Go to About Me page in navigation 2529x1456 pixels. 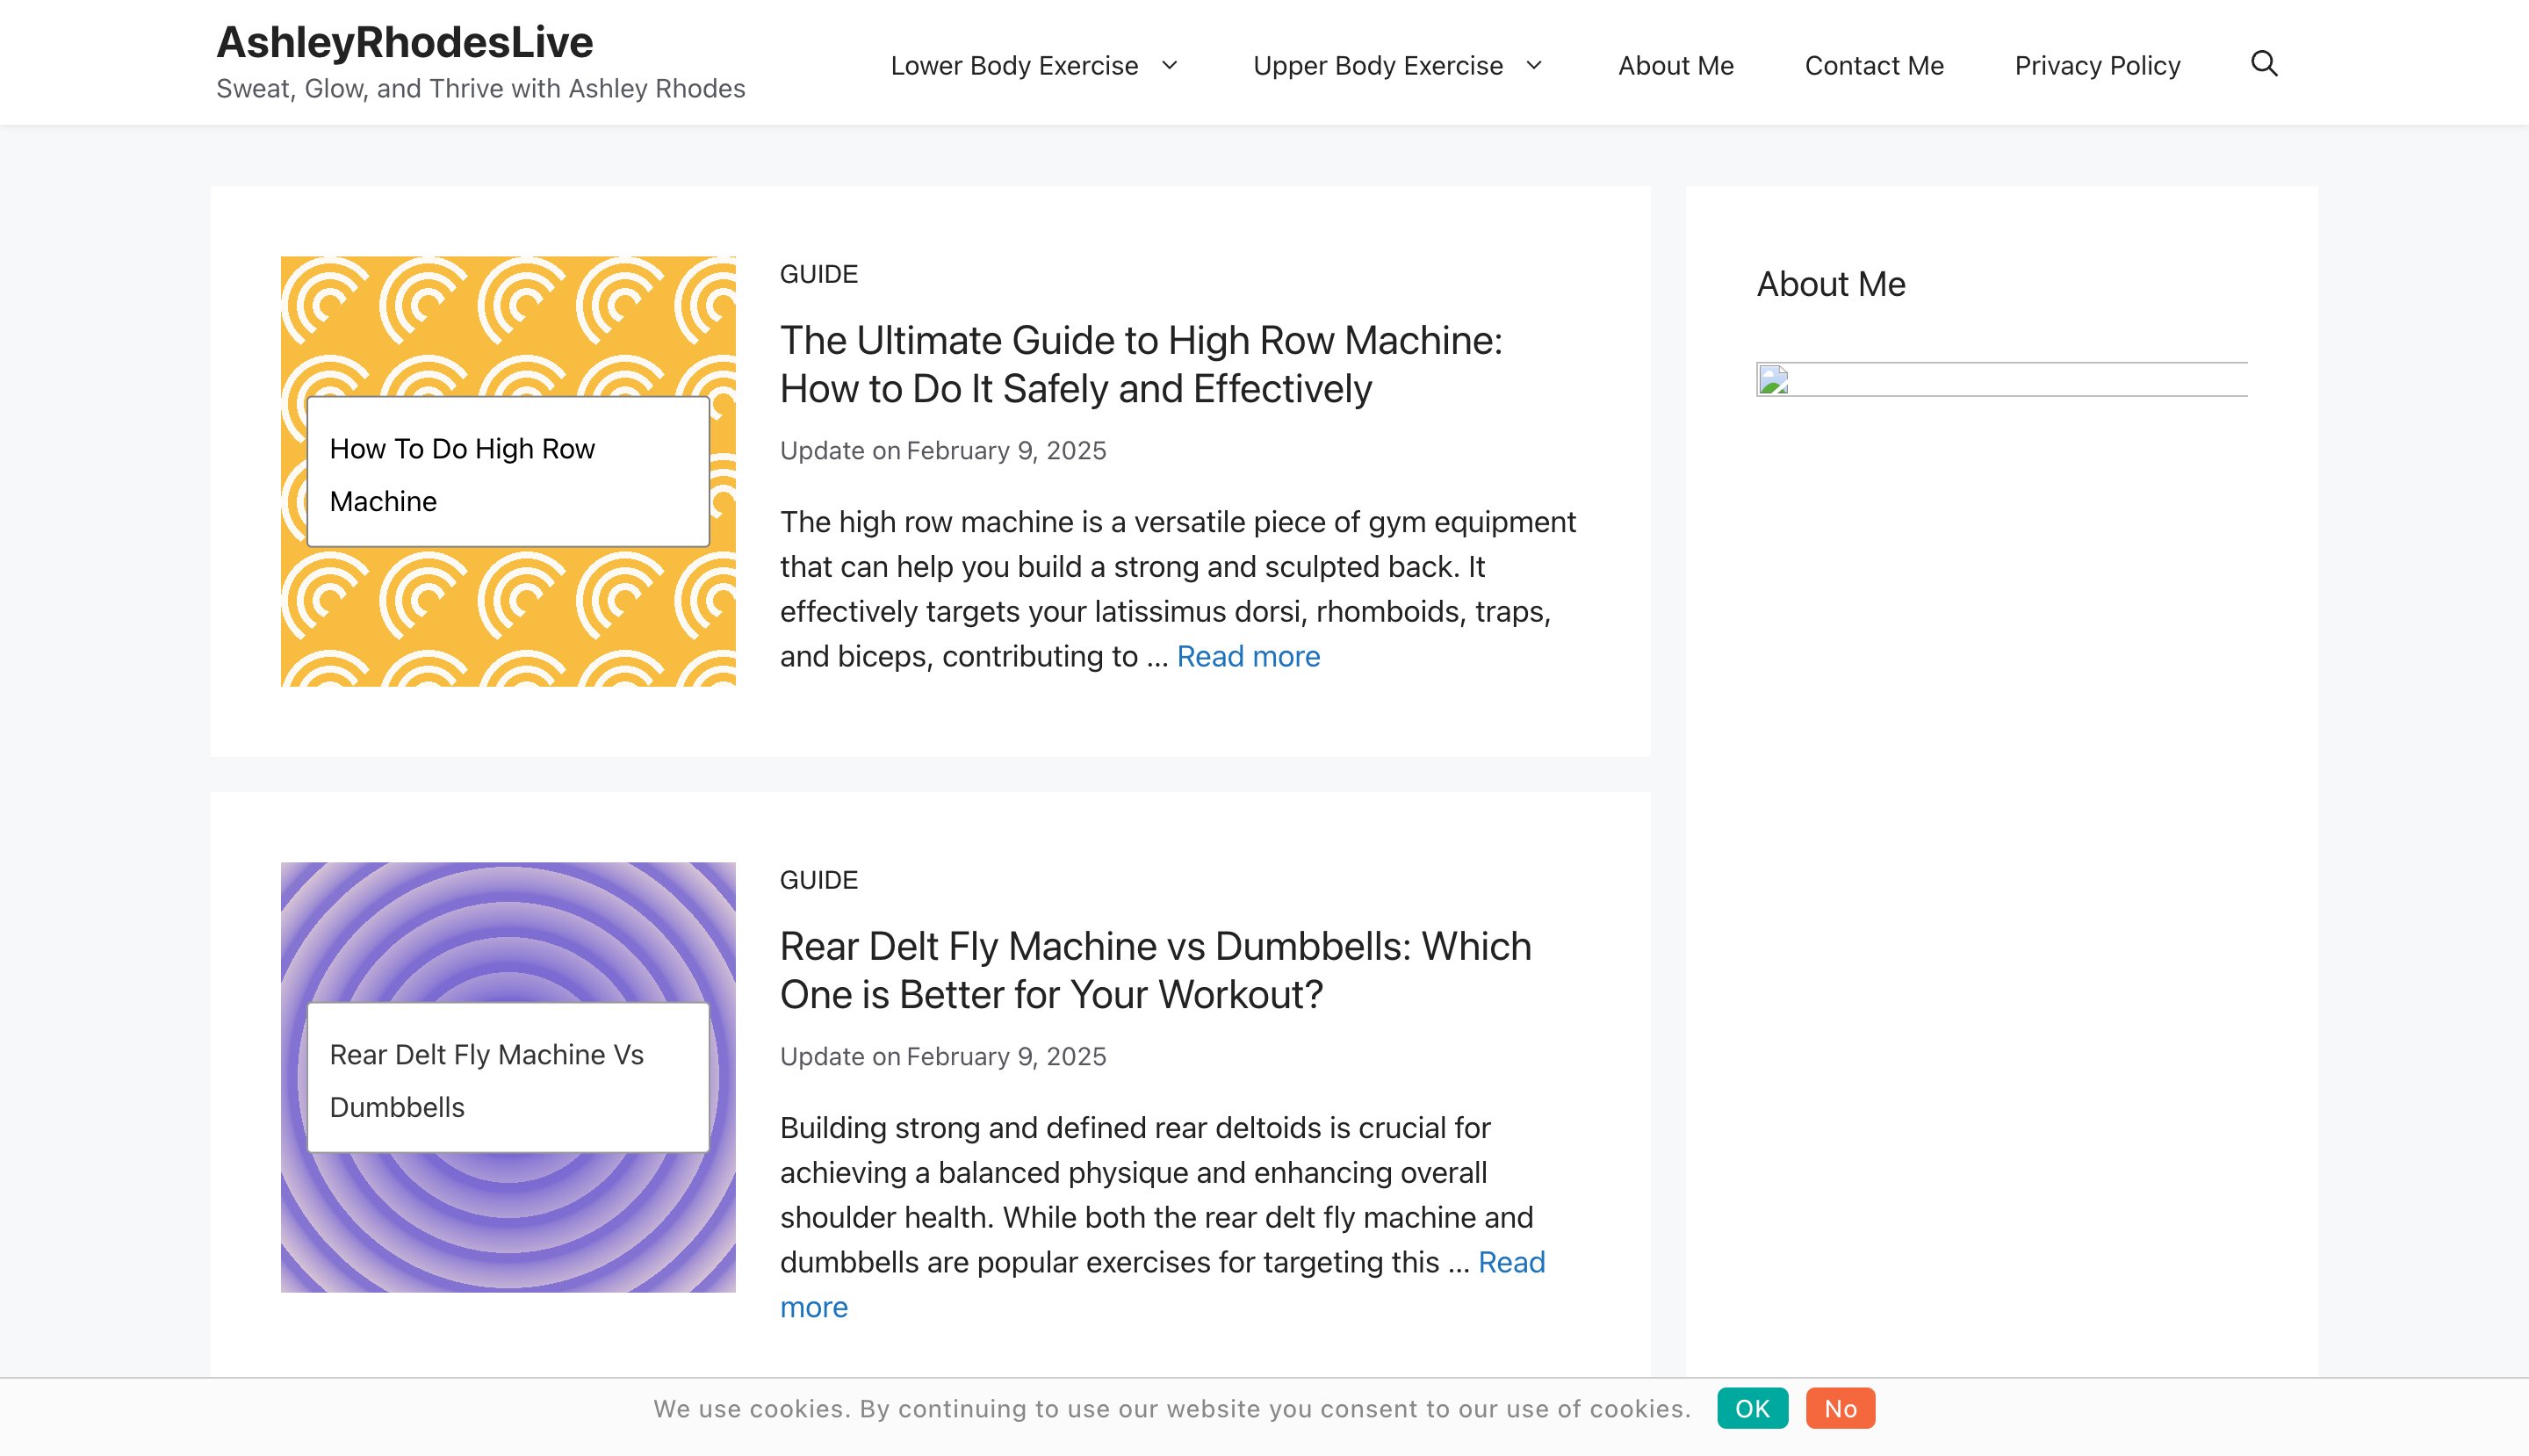pos(1675,66)
